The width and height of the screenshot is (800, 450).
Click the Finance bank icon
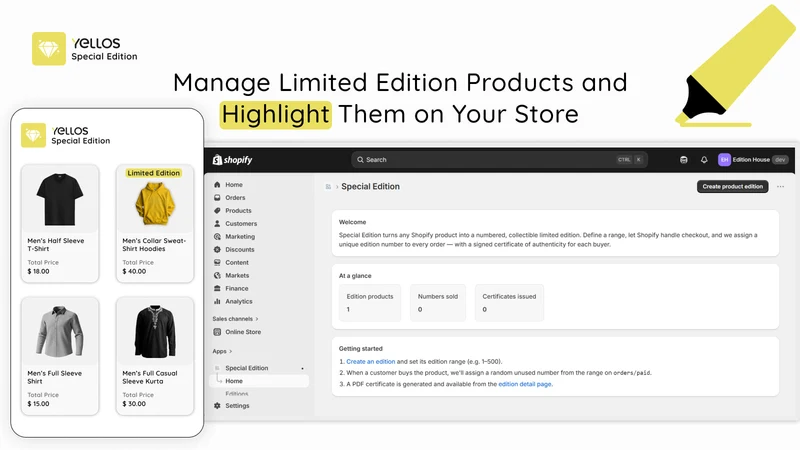[217, 288]
